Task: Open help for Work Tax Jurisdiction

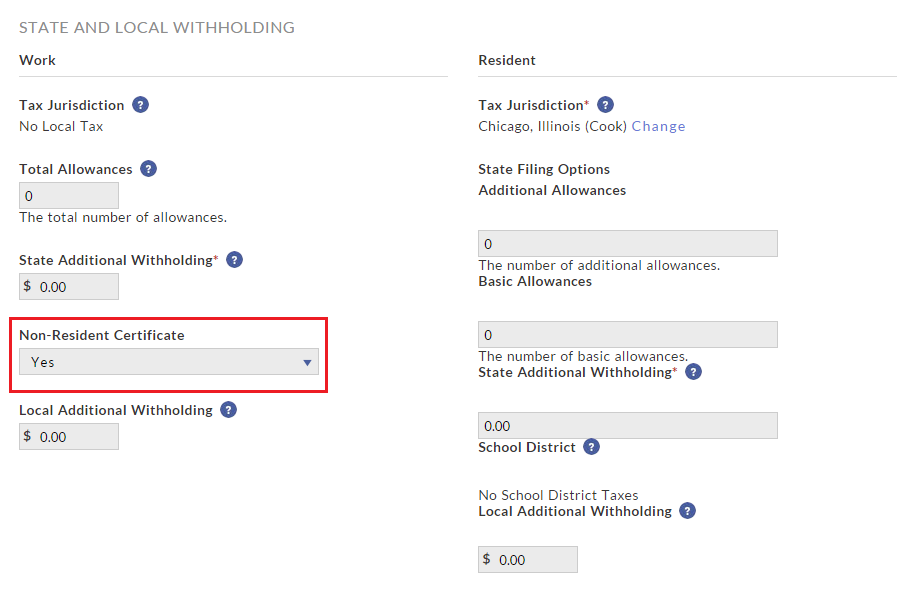Action: pos(140,105)
